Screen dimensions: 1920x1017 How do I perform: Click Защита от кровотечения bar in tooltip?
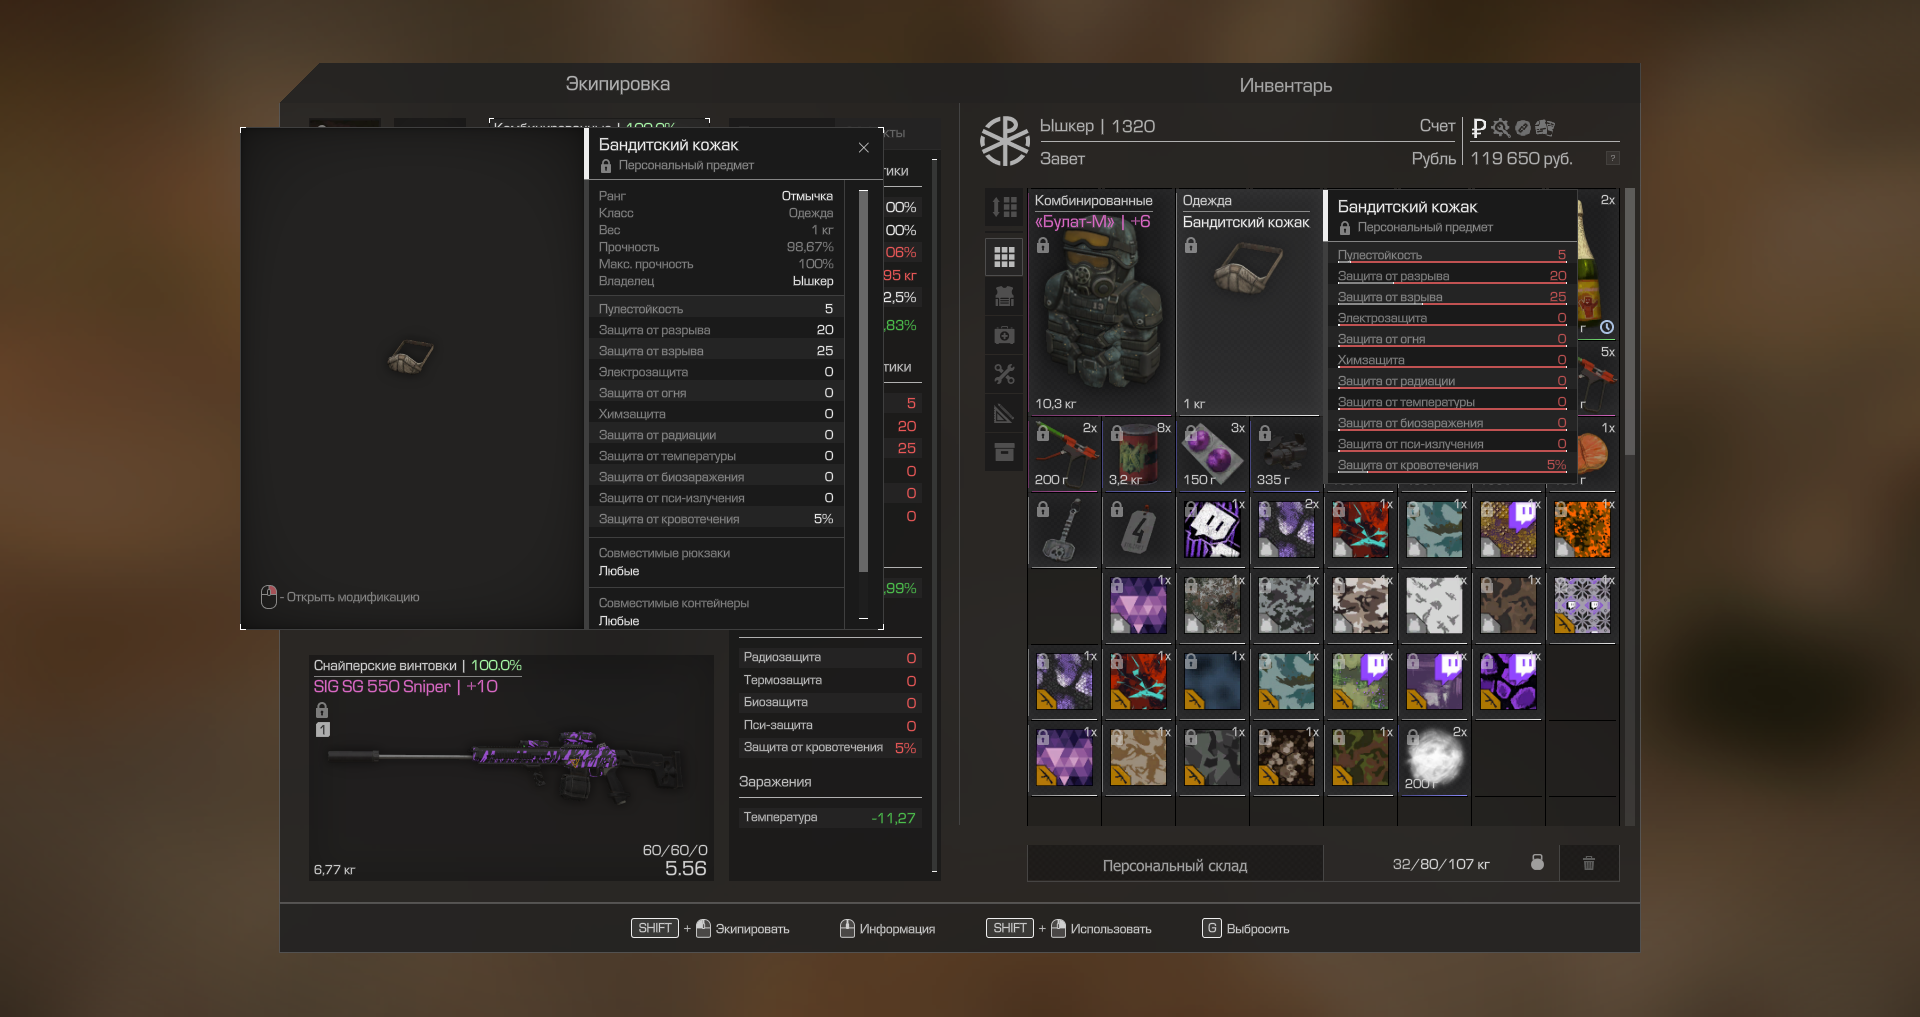tap(1452, 466)
